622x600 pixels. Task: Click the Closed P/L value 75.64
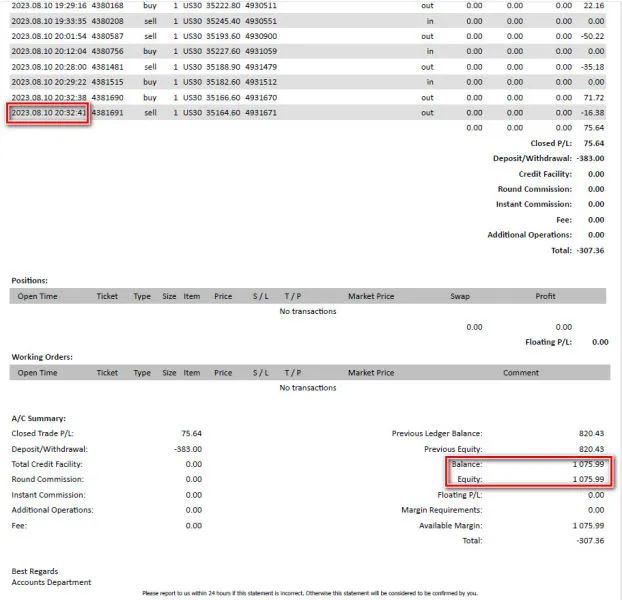pos(594,143)
